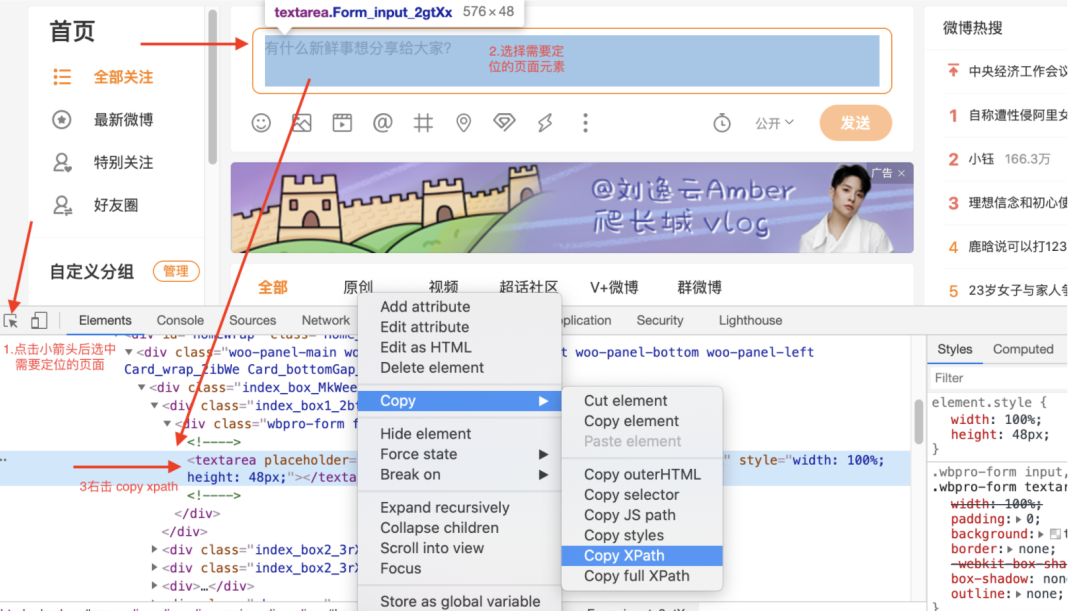Open the Elements tab in DevTools
The image size is (1080, 611).
(x=105, y=320)
